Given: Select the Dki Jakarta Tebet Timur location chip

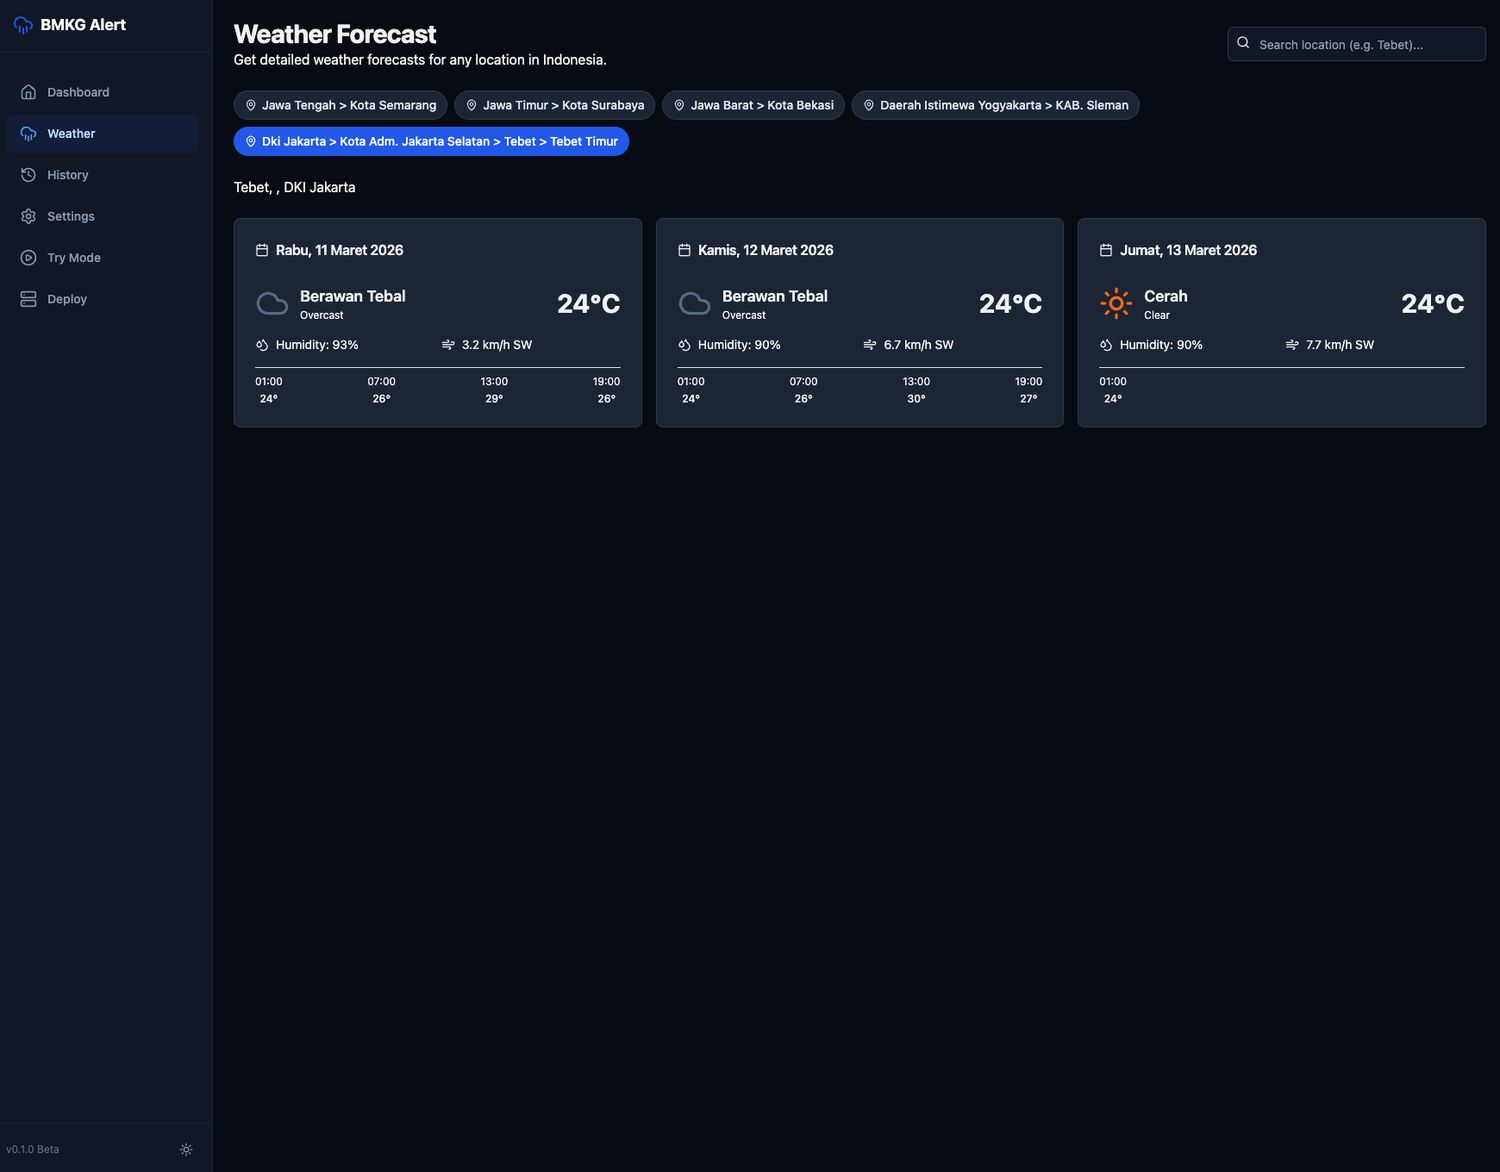Looking at the screenshot, I should (x=431, y=141).
